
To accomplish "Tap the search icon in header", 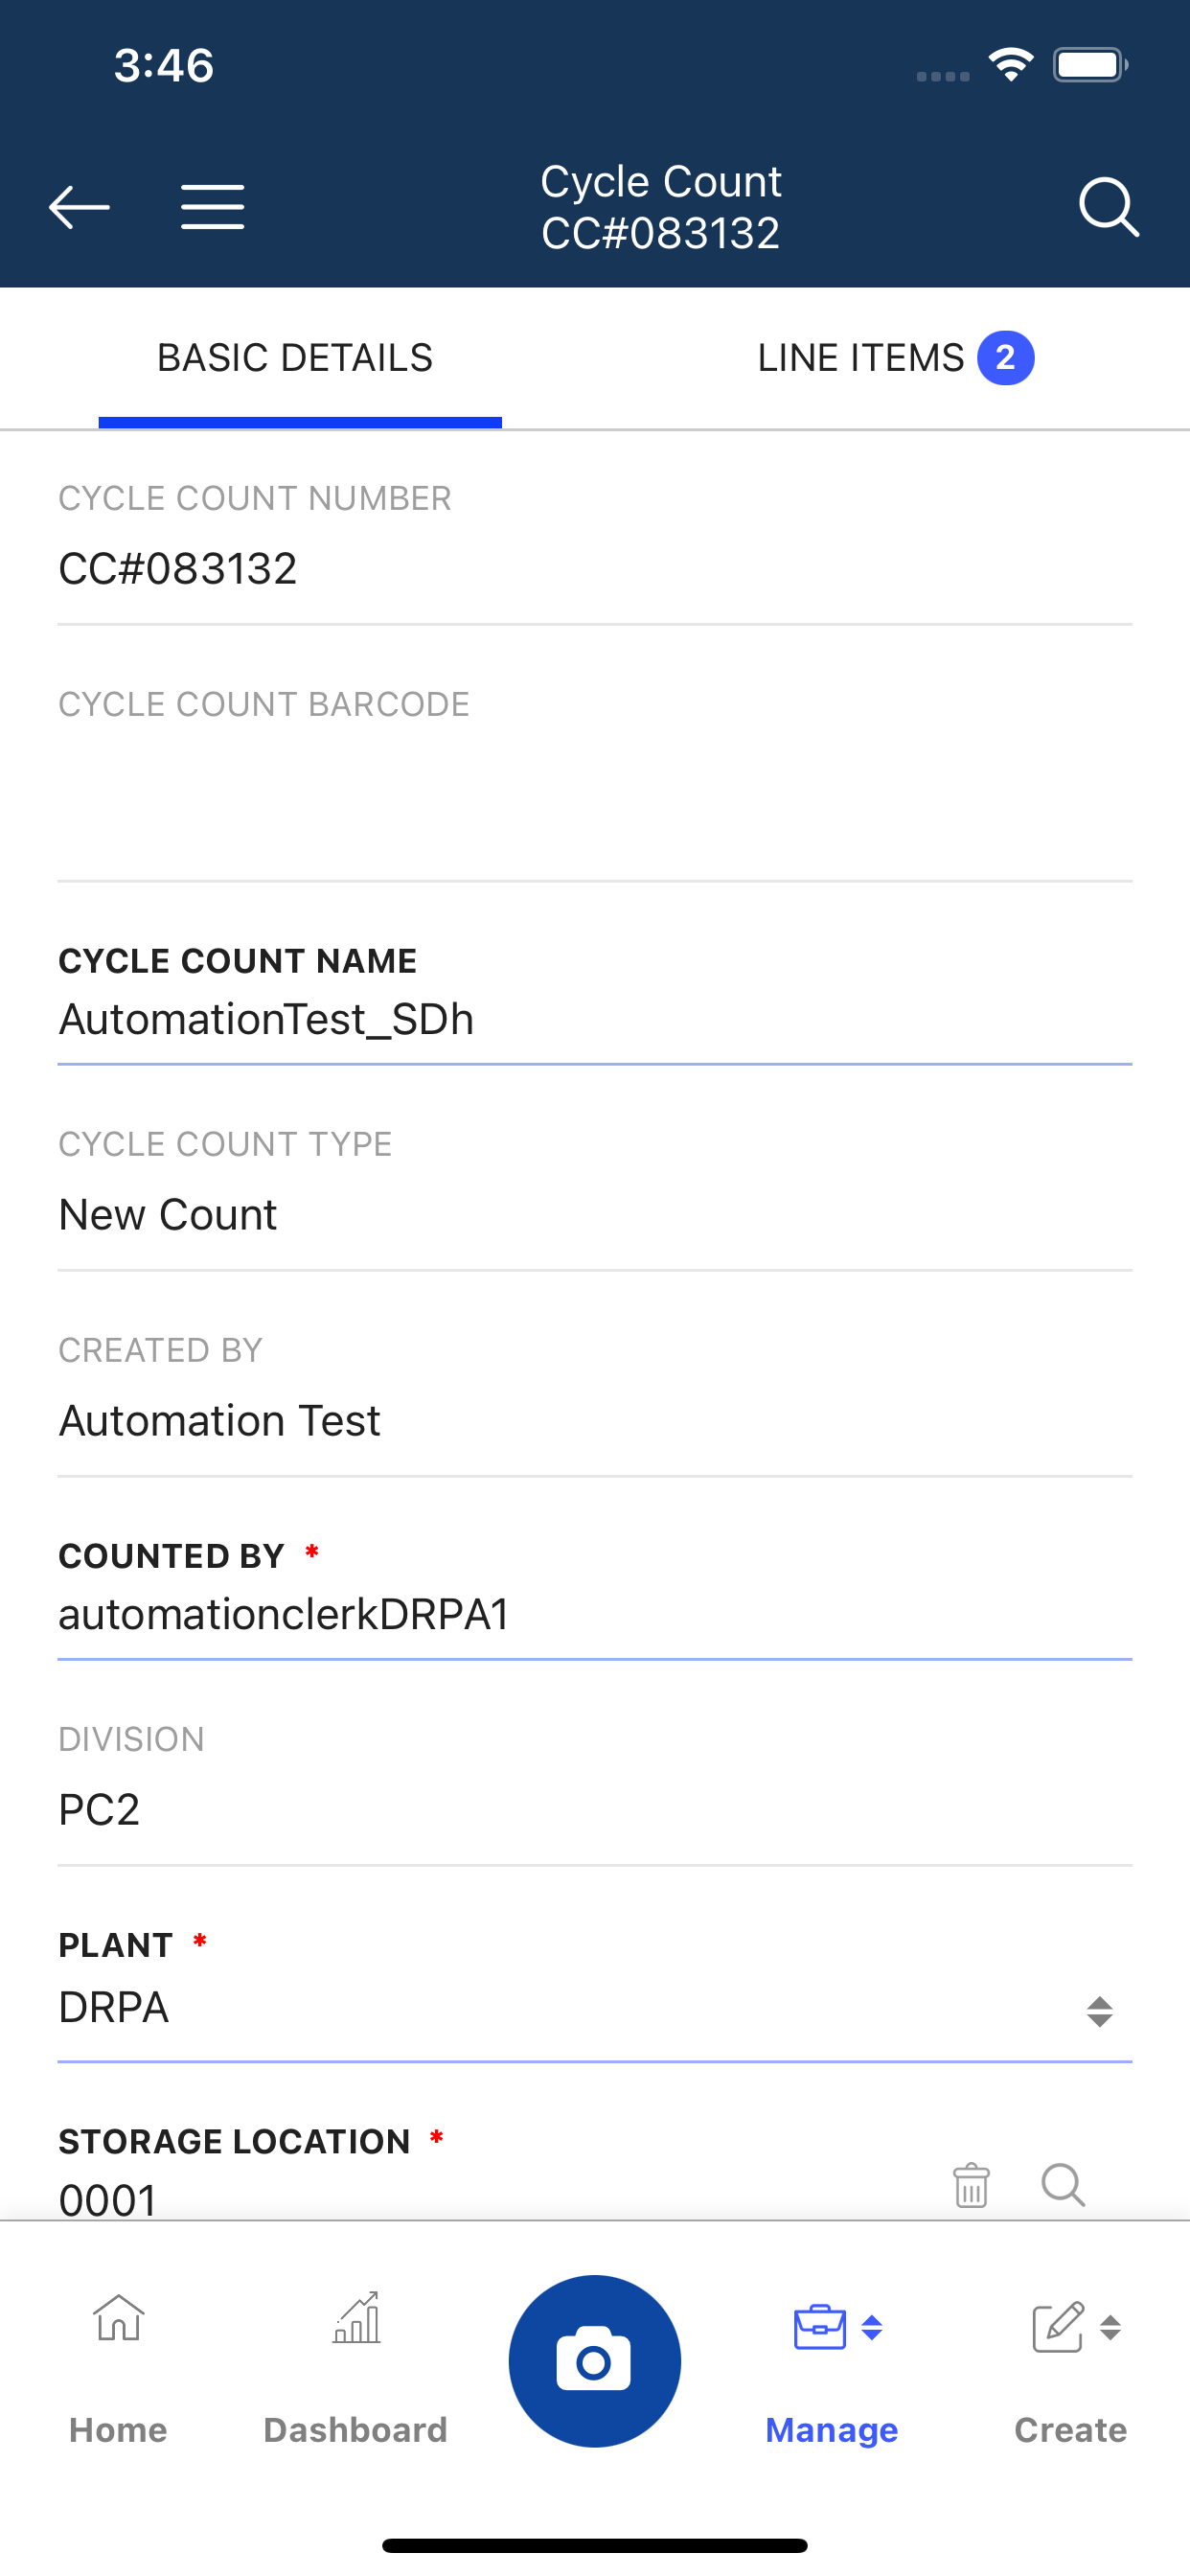I will (x=1109, y=207).
